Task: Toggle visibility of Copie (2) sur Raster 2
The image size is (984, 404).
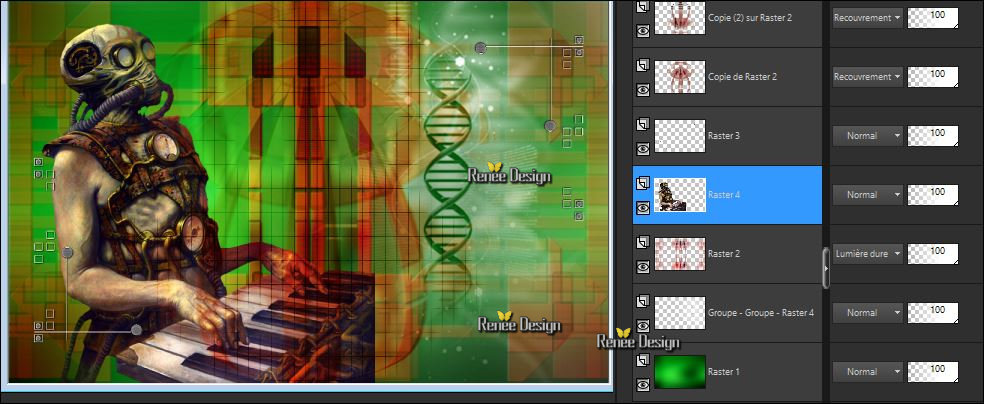Action: (643, 31)
